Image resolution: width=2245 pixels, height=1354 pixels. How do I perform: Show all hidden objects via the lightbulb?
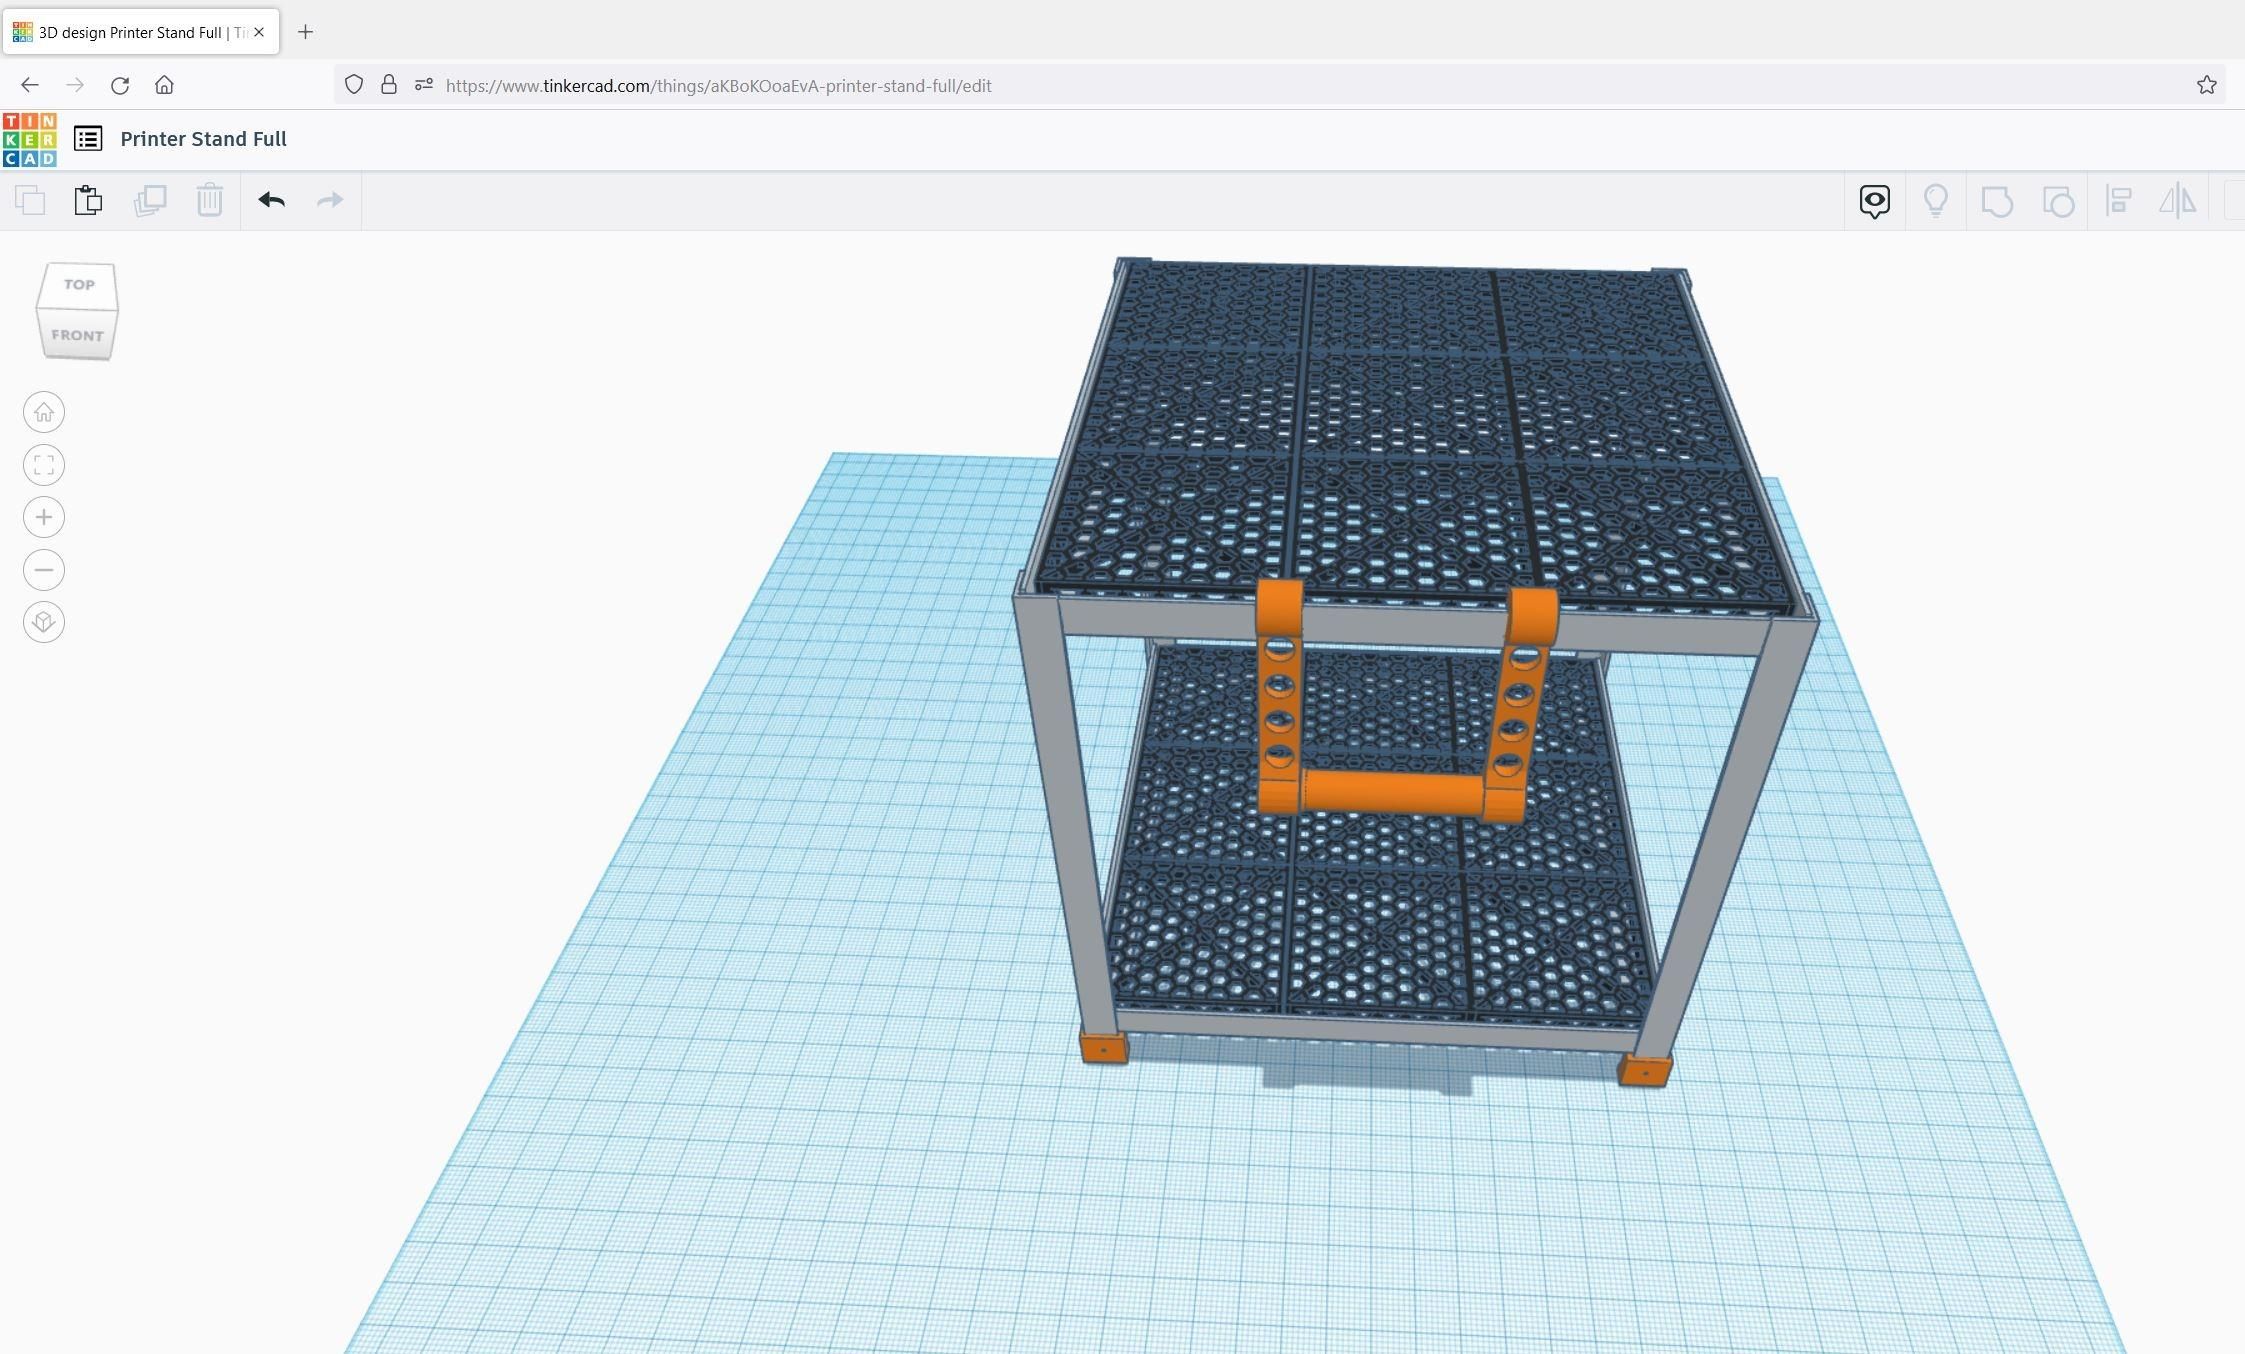[x=1936, y=200]
